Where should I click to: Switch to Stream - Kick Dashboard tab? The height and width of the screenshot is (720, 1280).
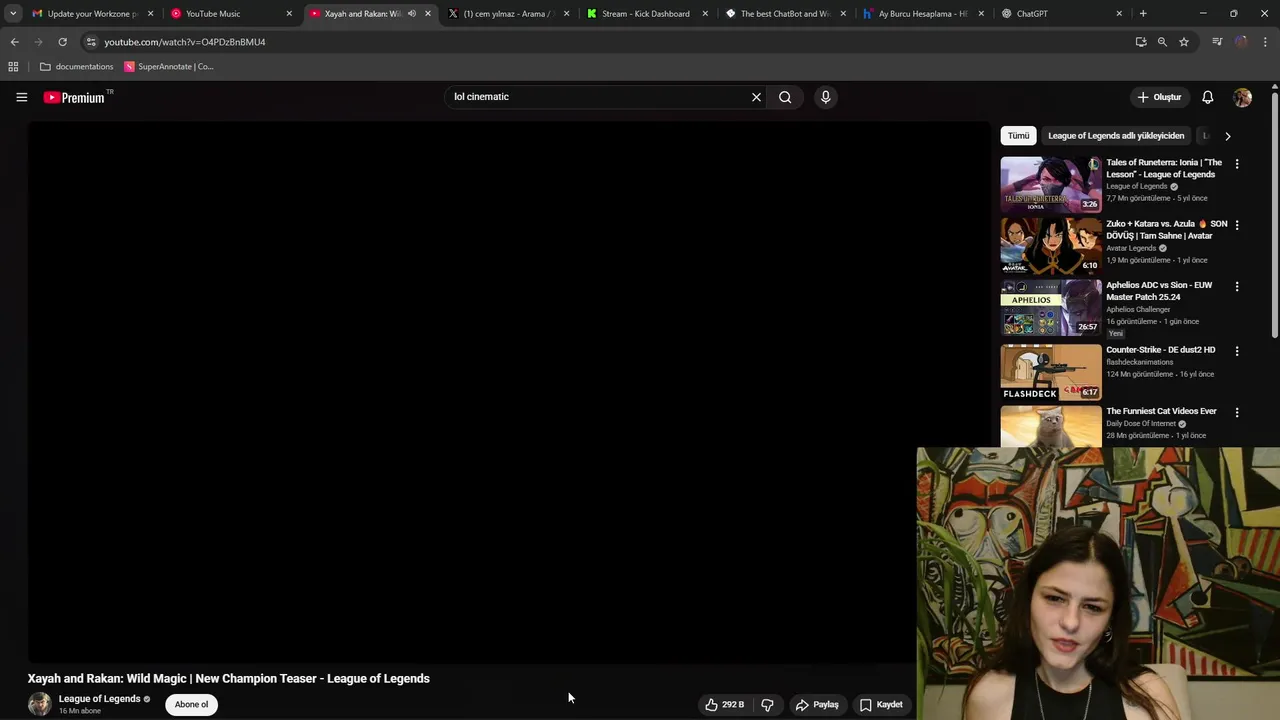click(646, 14)
